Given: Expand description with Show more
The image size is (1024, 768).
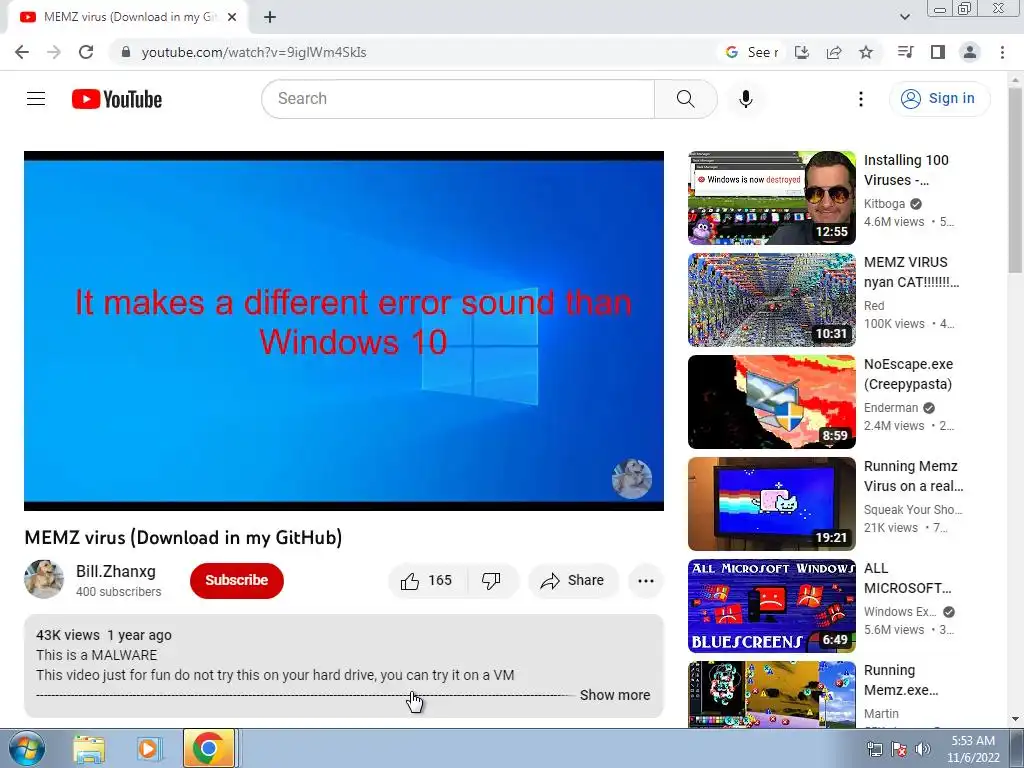Looking at the screenshot, I should click(615, 695).
